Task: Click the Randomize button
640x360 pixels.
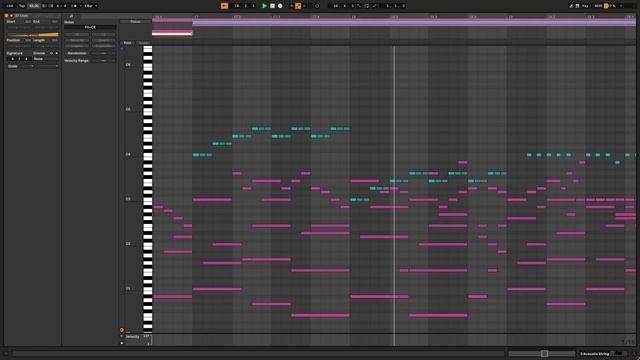Action: point(77,53)
